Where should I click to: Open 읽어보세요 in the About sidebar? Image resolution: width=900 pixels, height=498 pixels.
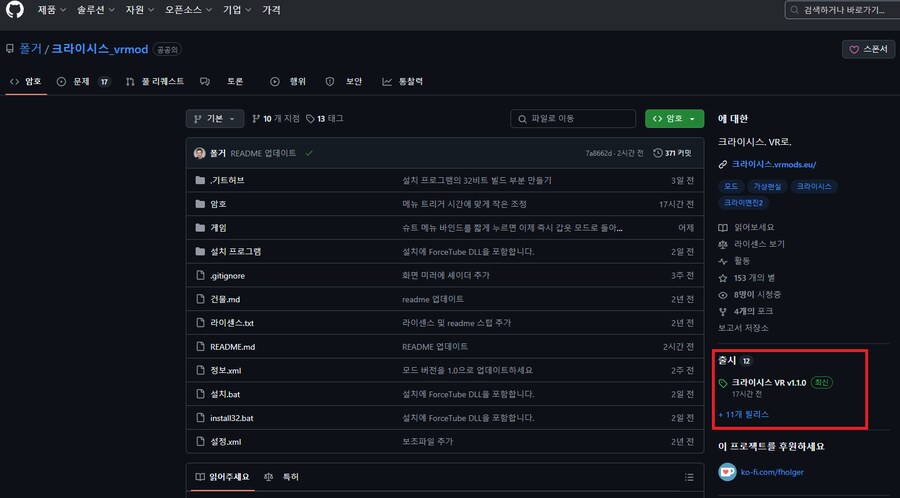747,227
